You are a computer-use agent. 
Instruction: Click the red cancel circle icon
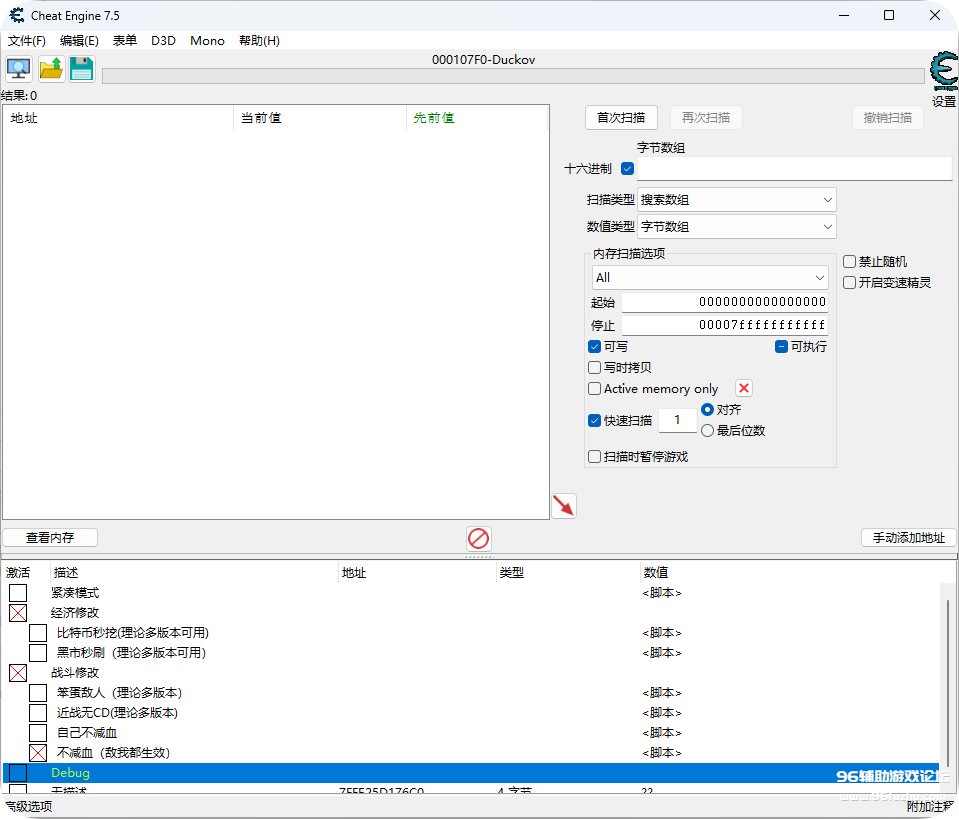tap(478, 538)
